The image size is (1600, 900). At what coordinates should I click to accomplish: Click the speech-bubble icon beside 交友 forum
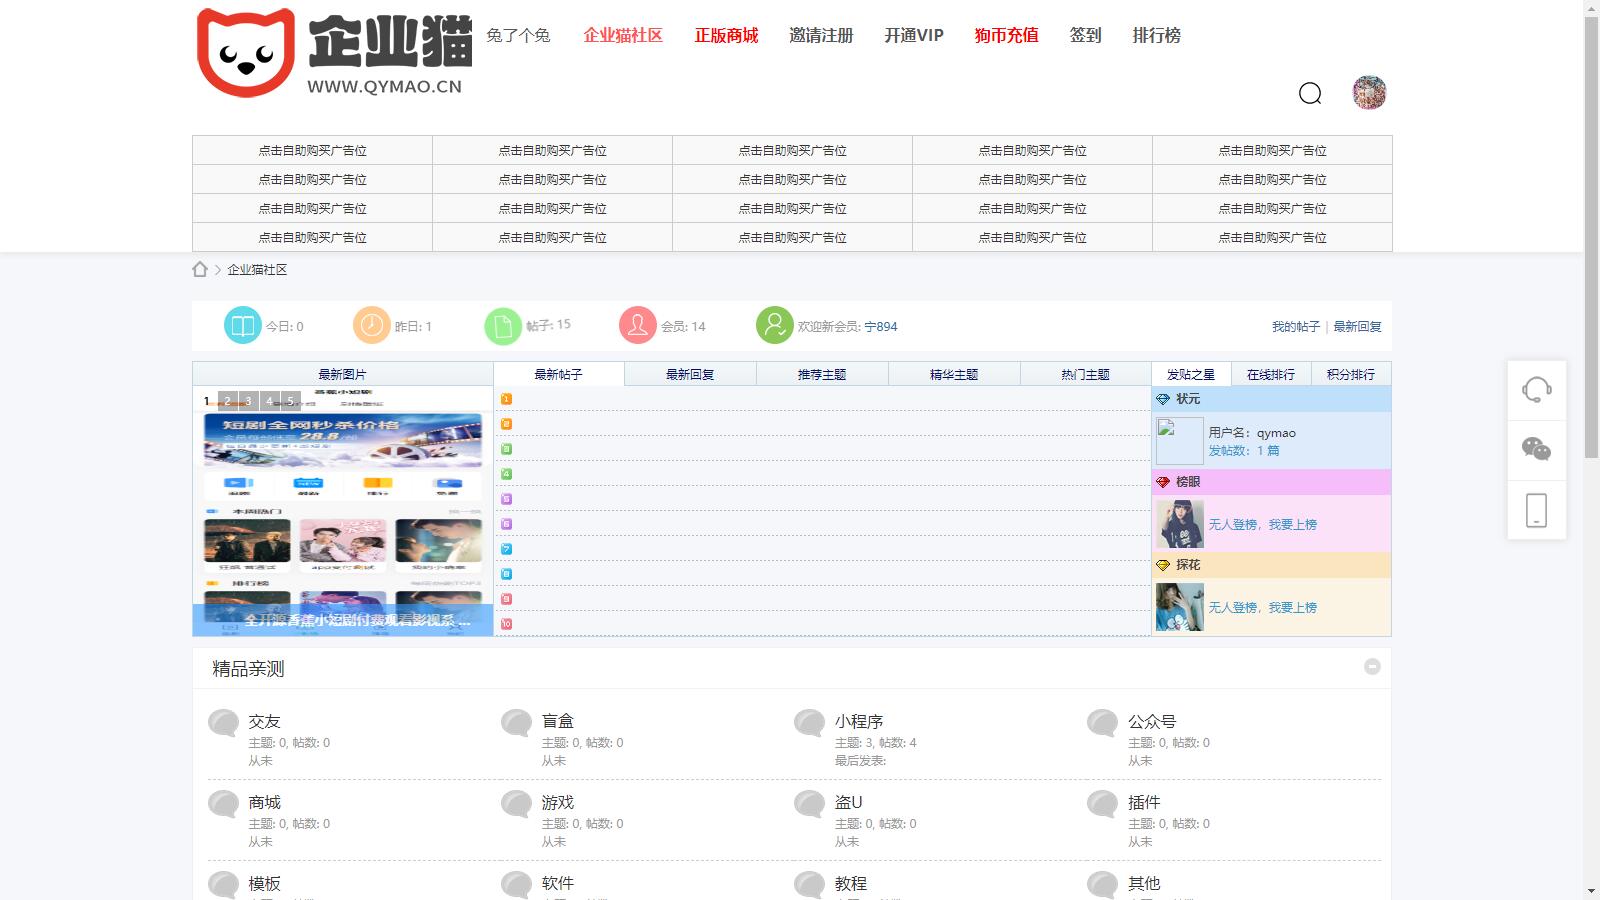pyautogui.click(x=222, y=722)
